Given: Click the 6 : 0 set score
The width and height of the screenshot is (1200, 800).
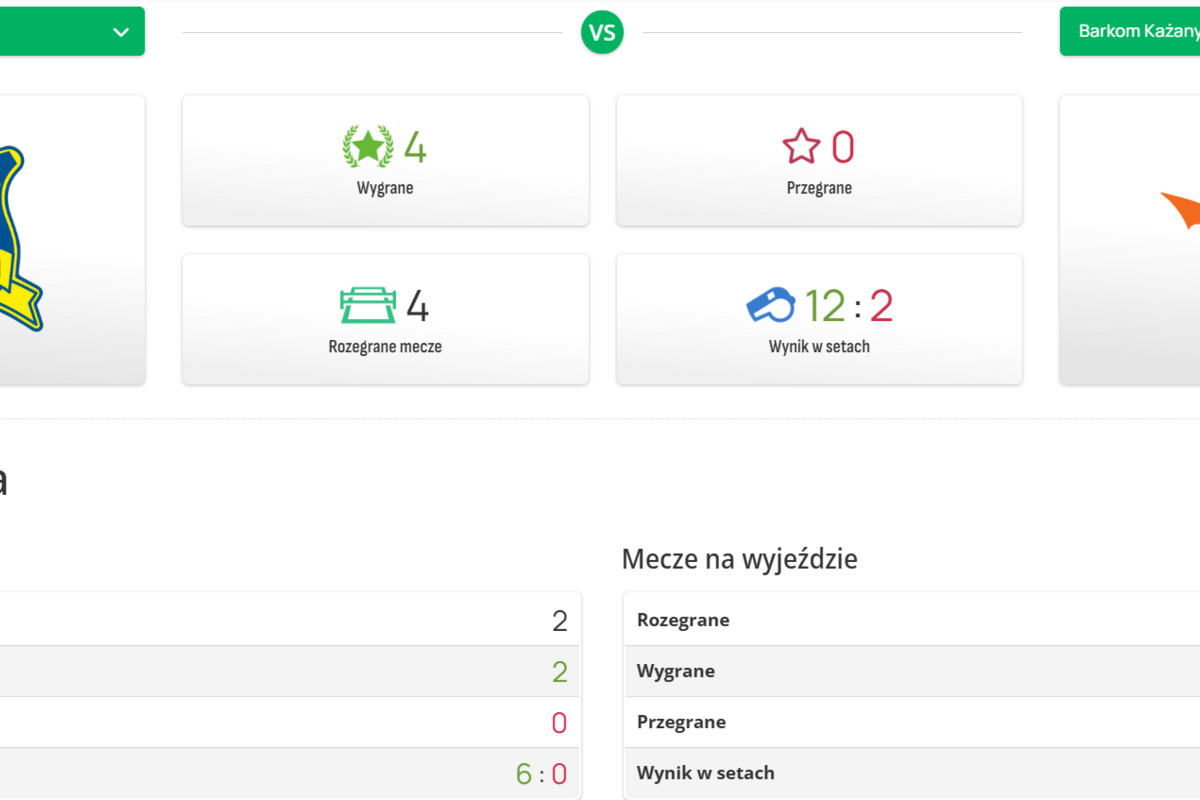Looking at the screenshot, I should tap(541, 774).
